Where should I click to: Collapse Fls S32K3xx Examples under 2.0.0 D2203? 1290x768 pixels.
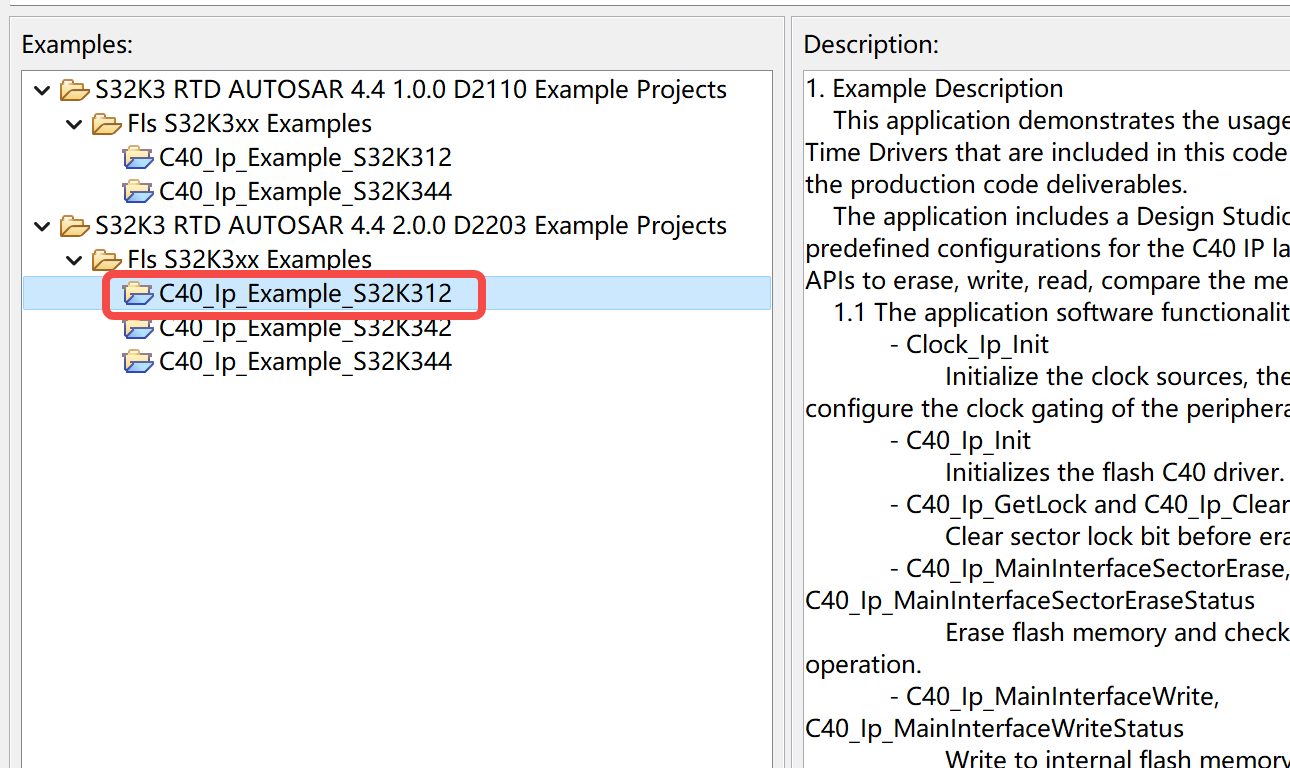coord(73,260)
